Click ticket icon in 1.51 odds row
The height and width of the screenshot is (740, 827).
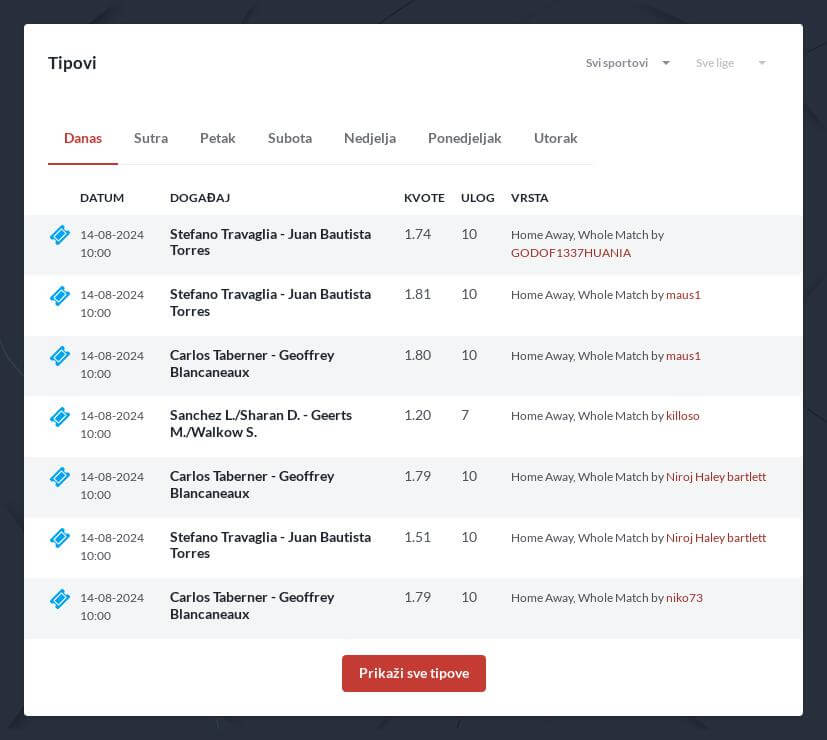tap(60, 538)
